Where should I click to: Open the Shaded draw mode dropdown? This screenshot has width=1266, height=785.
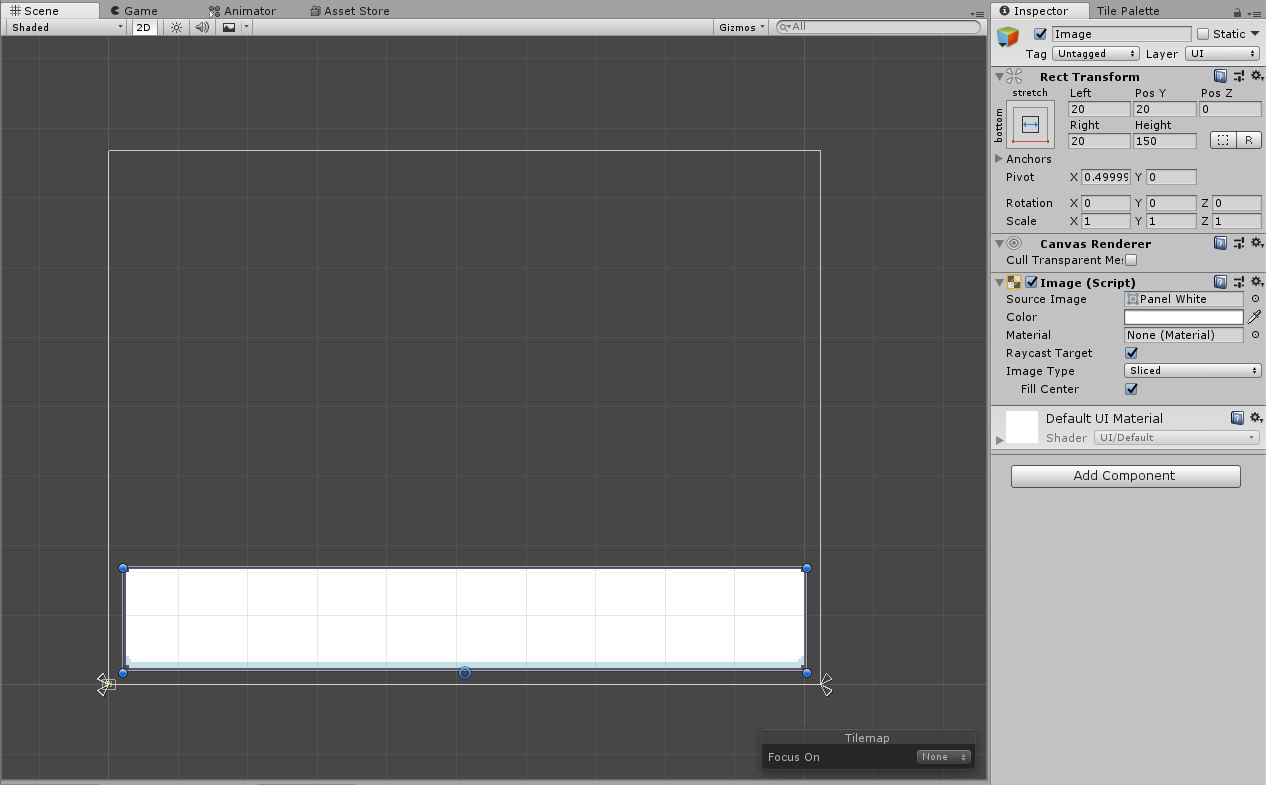click(66, 27)
